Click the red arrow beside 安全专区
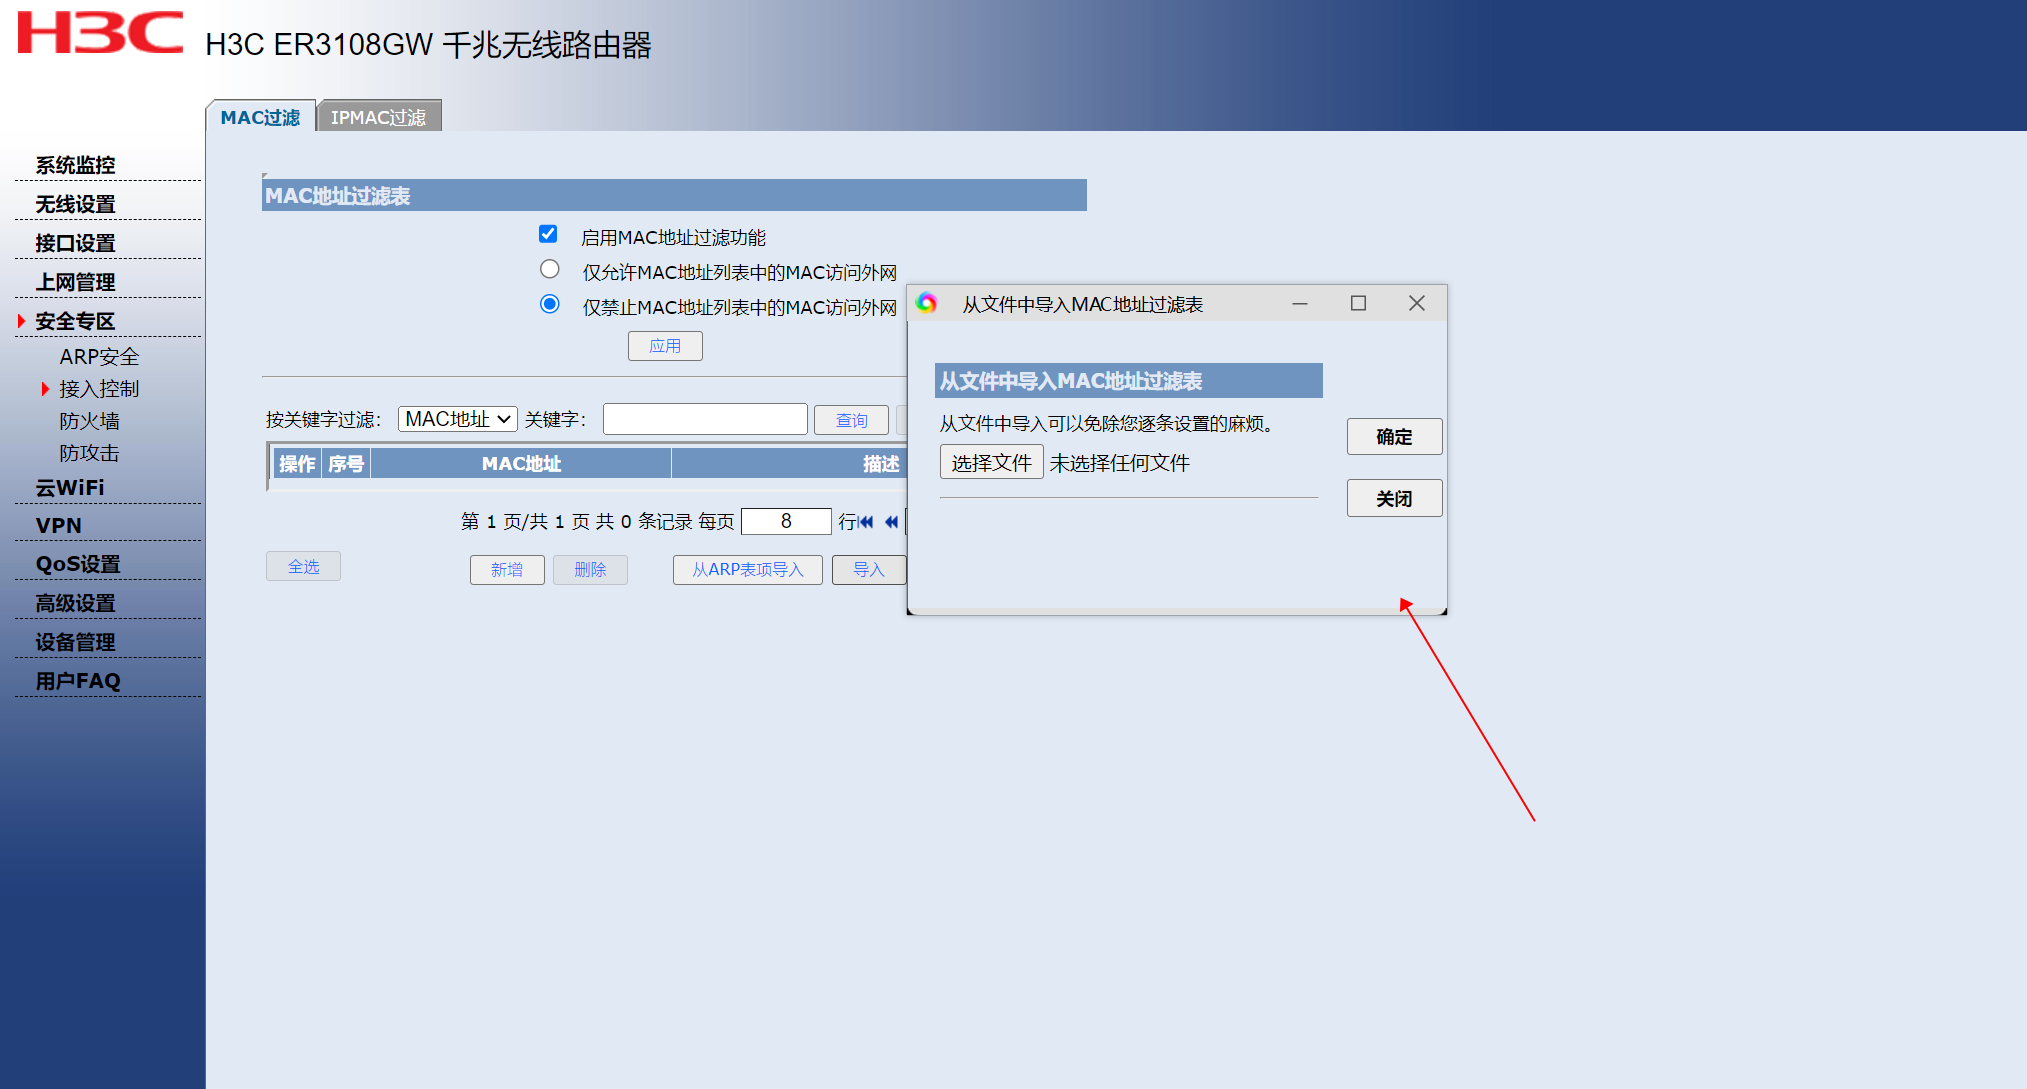 21,321
